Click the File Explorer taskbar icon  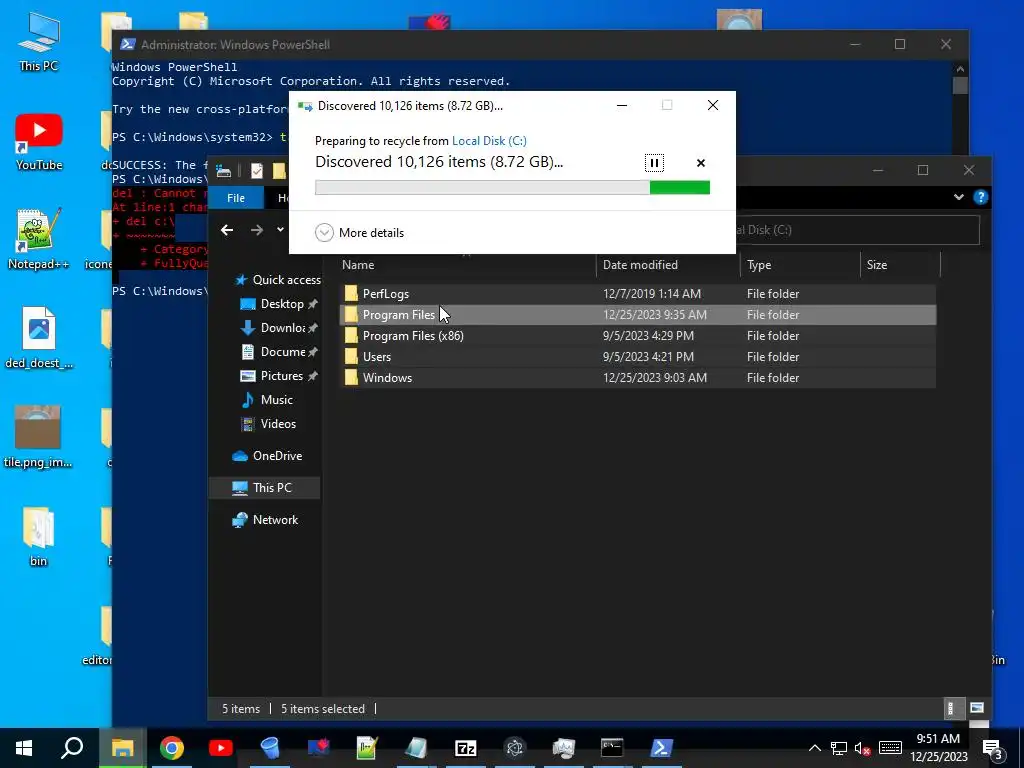122,748
